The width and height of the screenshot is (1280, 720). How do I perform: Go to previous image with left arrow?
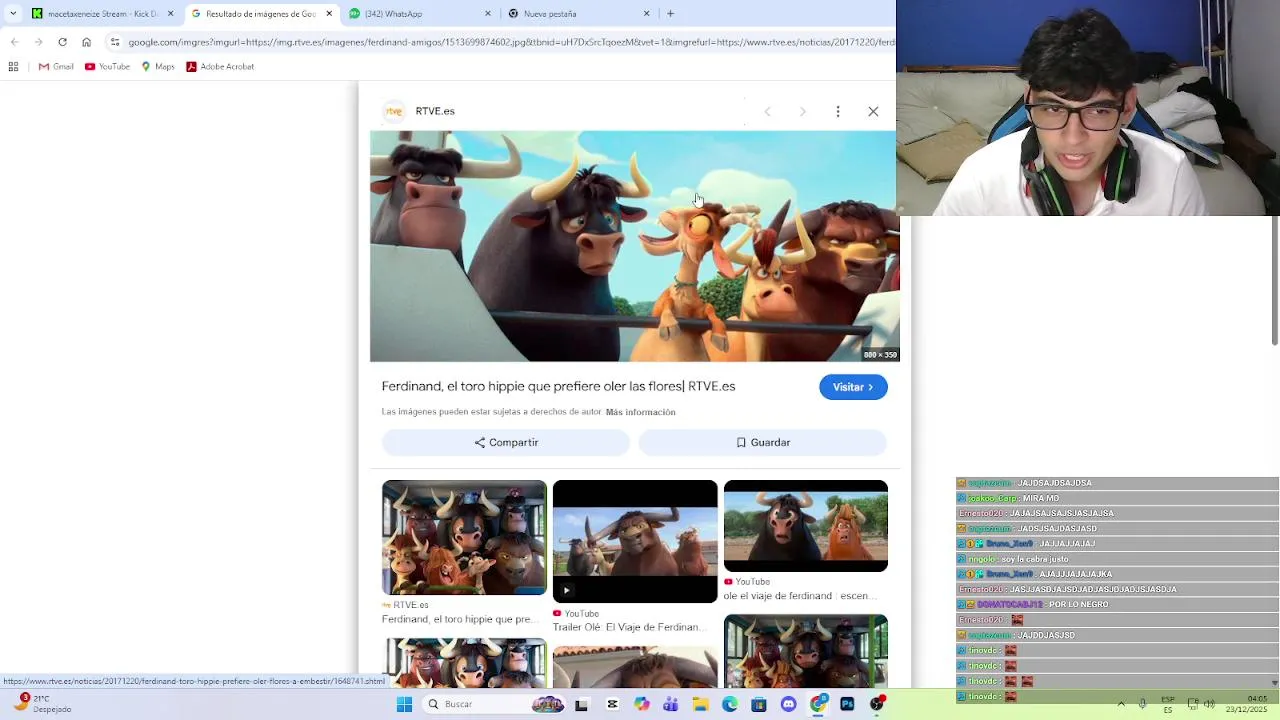coord(767,111)
